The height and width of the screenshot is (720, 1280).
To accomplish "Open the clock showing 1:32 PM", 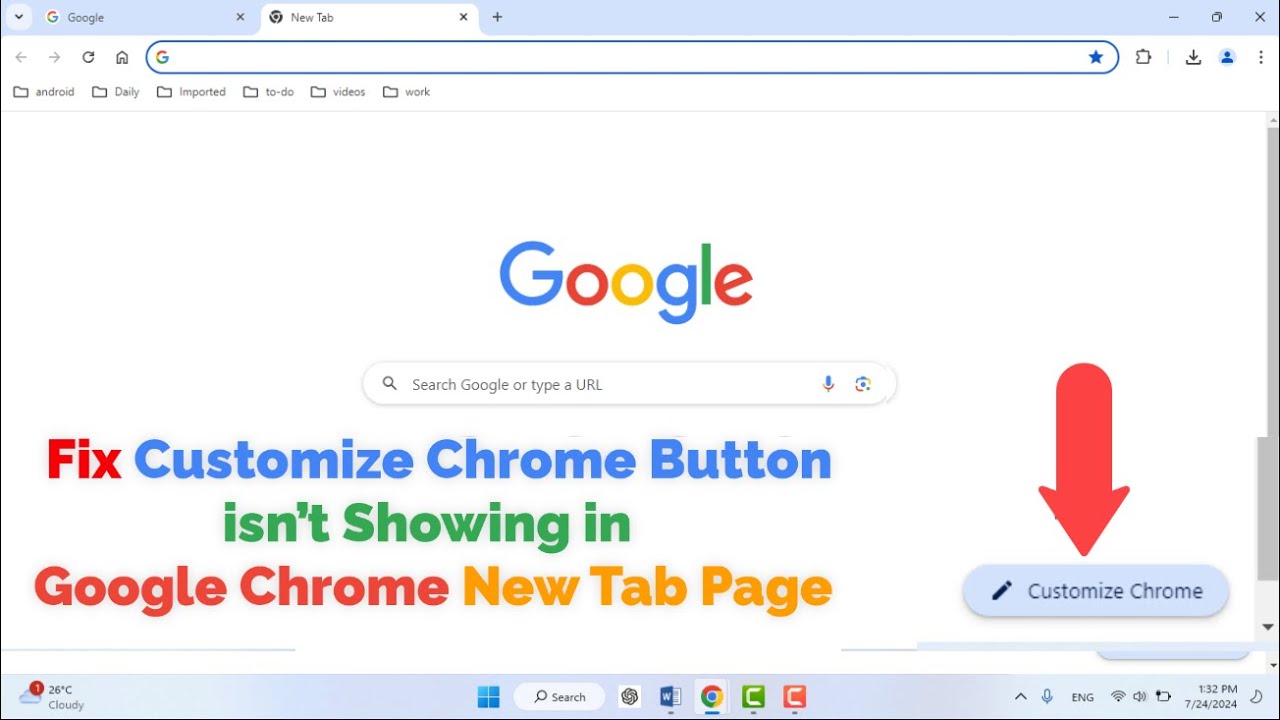I will coord(1211,697).
